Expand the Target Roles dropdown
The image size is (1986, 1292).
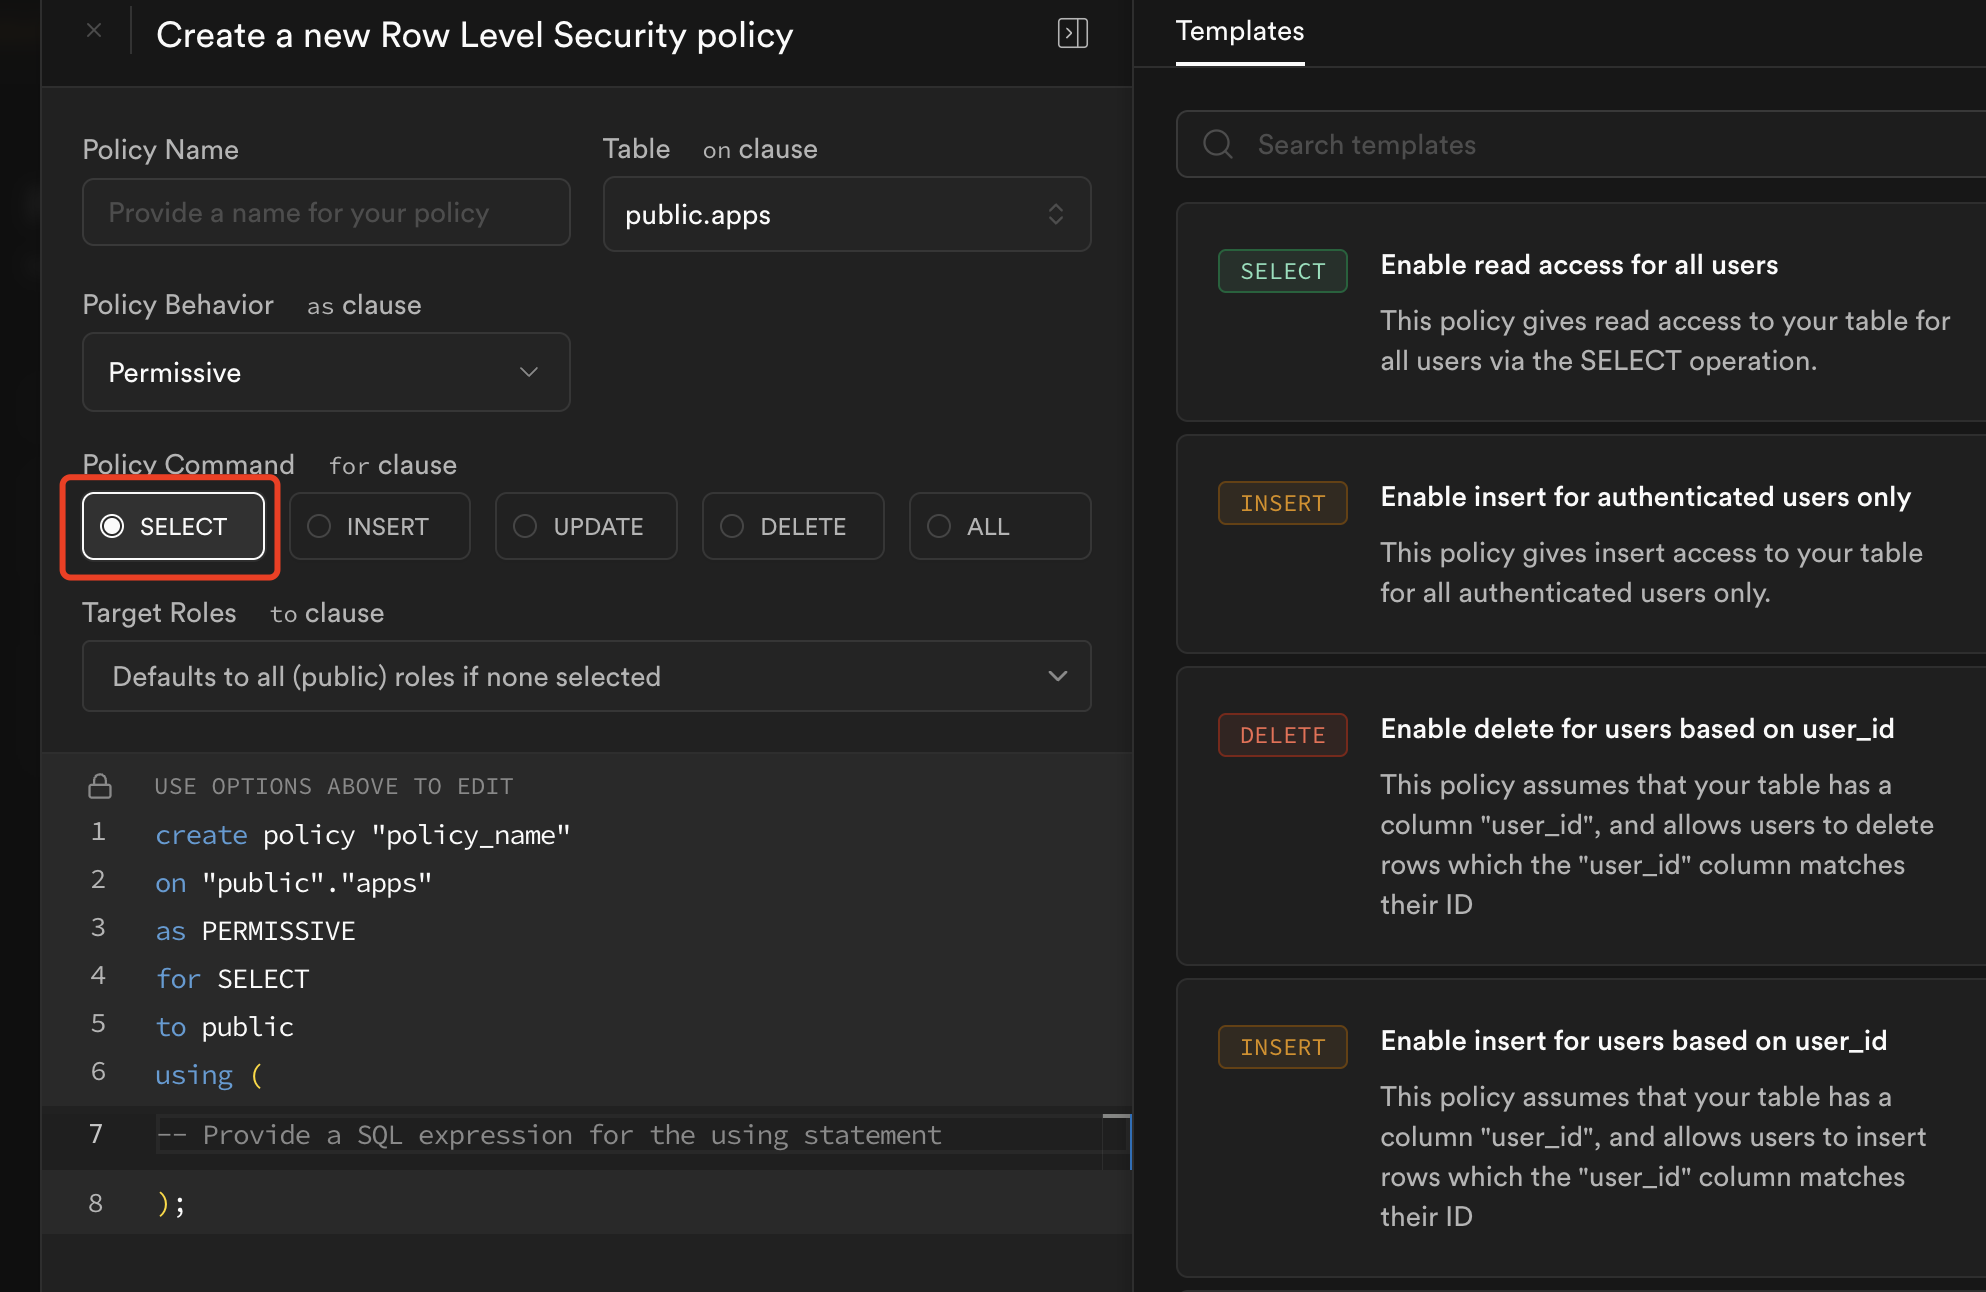coord(586,676)
